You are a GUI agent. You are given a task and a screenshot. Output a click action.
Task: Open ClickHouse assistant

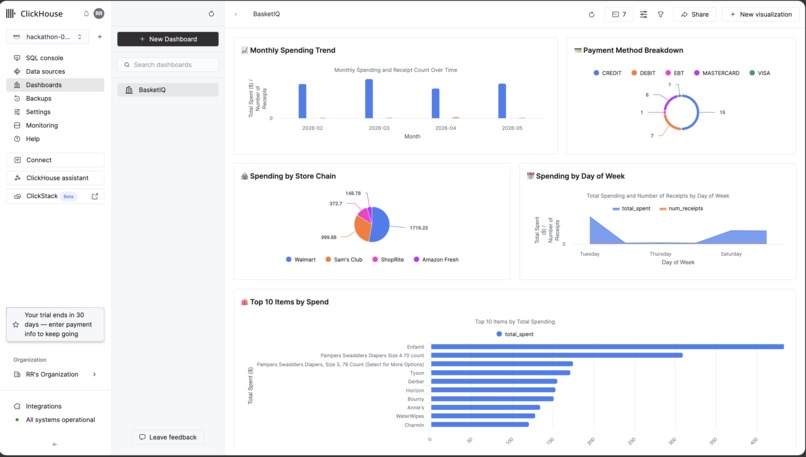coord(56,178)
